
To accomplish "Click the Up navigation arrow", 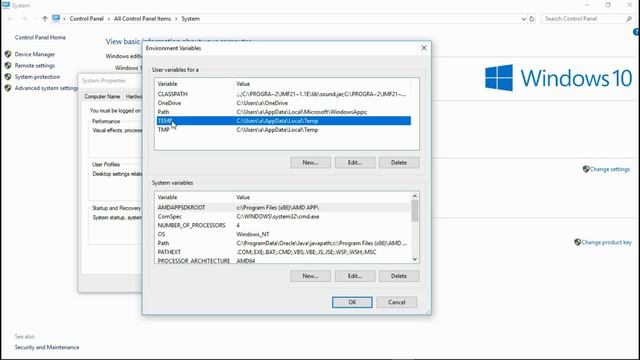I will pyautogui.click(x=44, y=19).
